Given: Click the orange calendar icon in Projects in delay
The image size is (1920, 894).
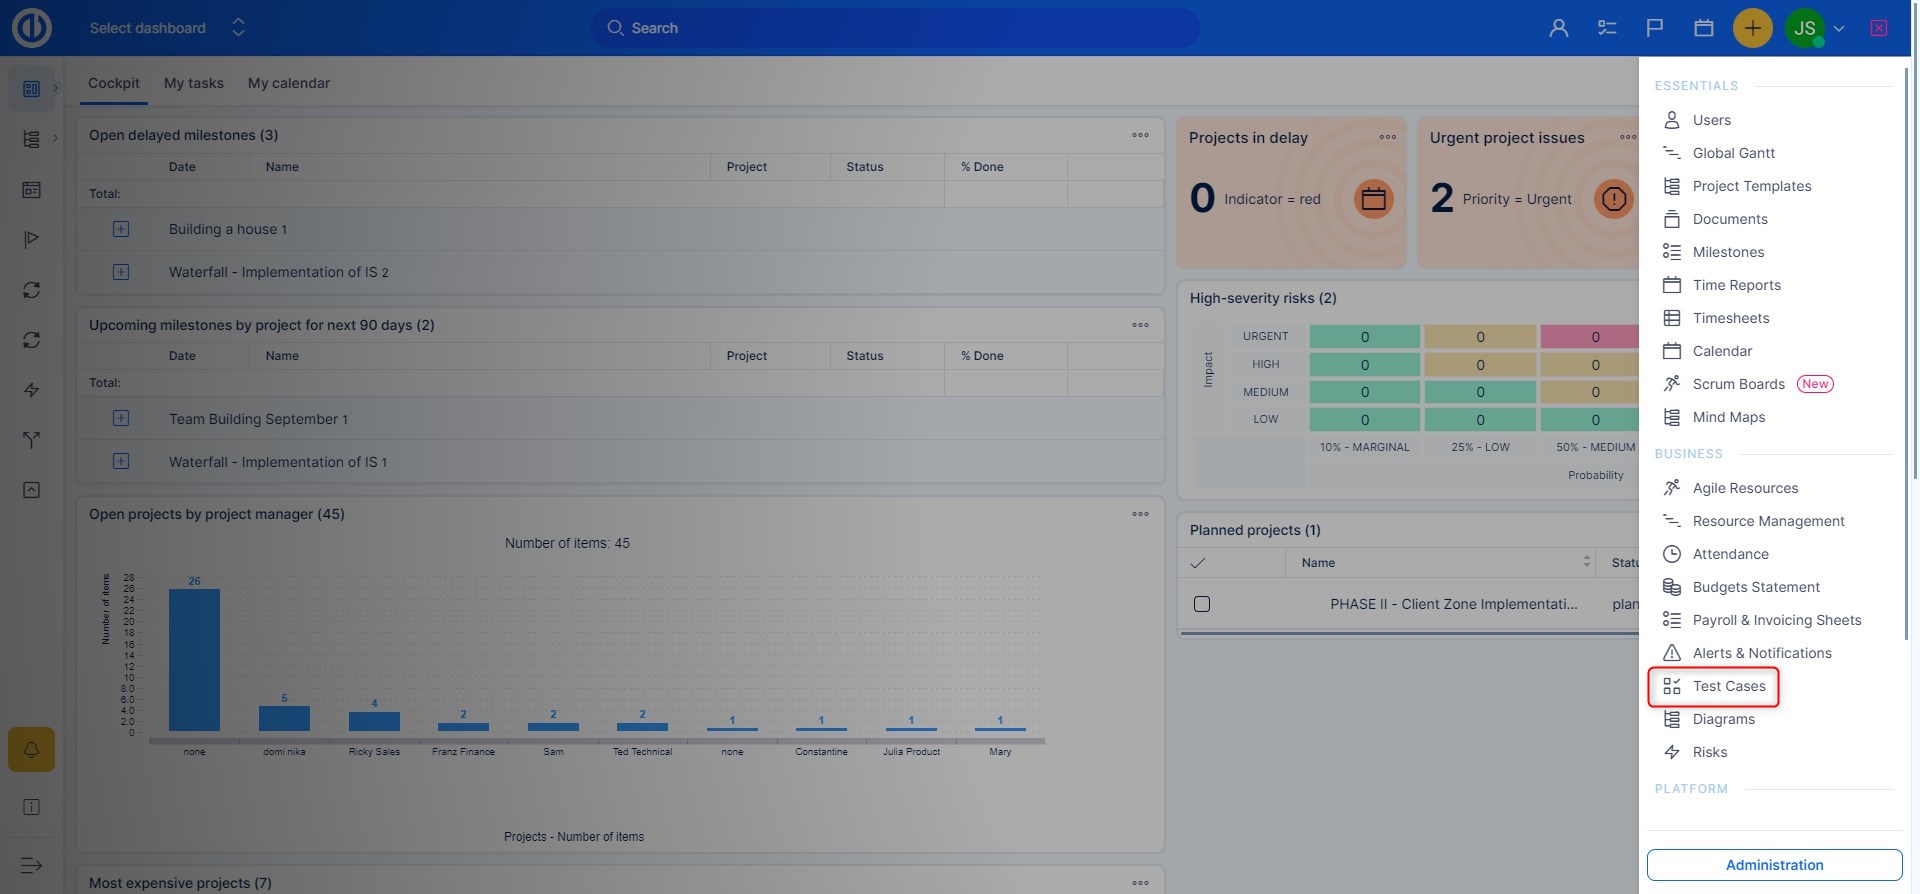Looking at the screenshot, I should pyautogui.click(x=1373, y=199).
